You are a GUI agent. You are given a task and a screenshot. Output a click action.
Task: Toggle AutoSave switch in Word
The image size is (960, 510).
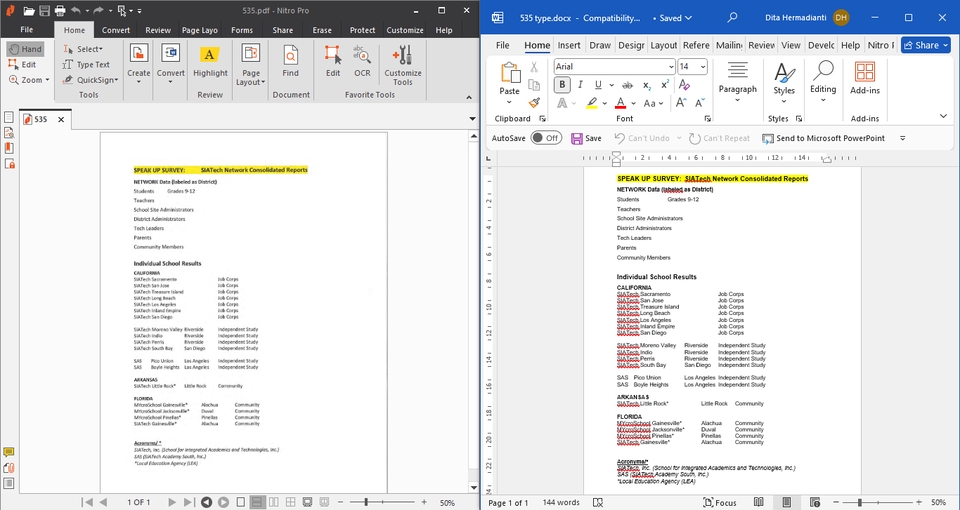click(546, 138)
